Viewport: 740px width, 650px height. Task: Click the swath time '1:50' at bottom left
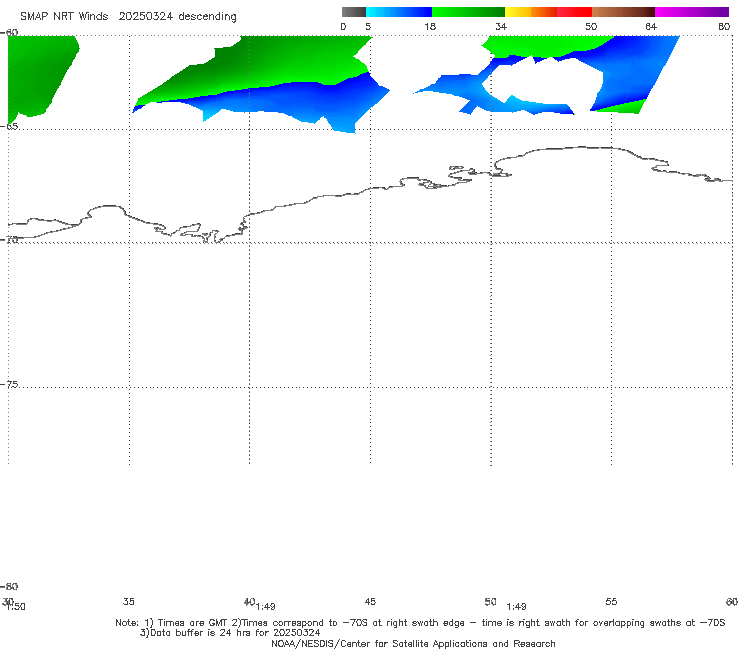click(16, 607)
